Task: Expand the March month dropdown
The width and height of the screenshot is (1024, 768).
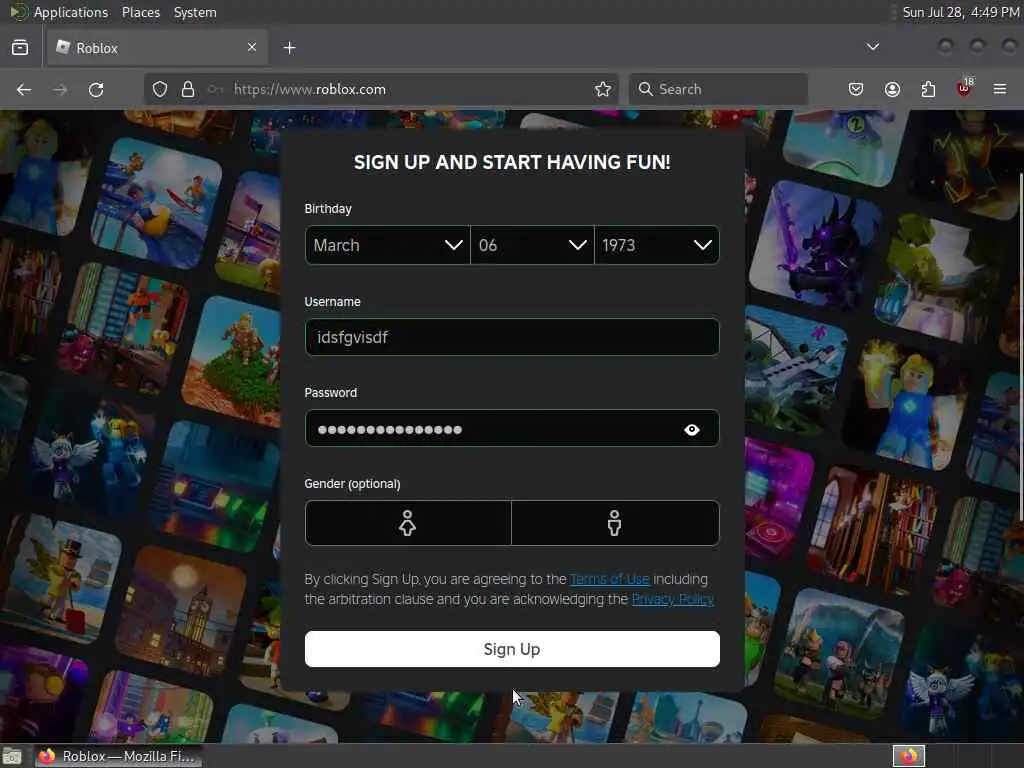Action: tap(387, 246)
